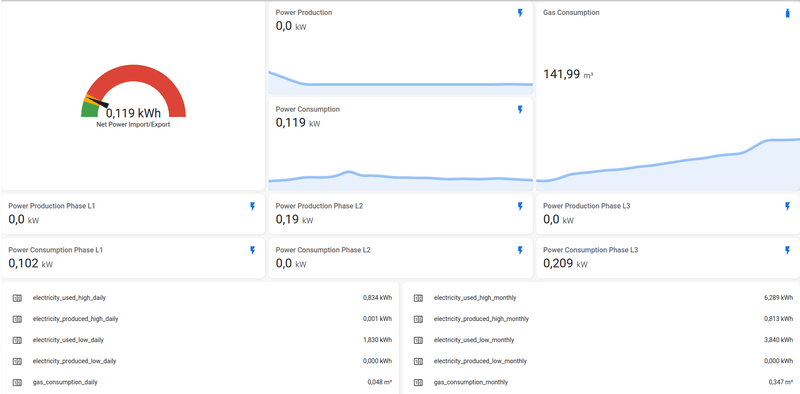Click the lightning icon on Power Consumption card
The width and height of the screenshot is (800, 394).
[520, 110]
